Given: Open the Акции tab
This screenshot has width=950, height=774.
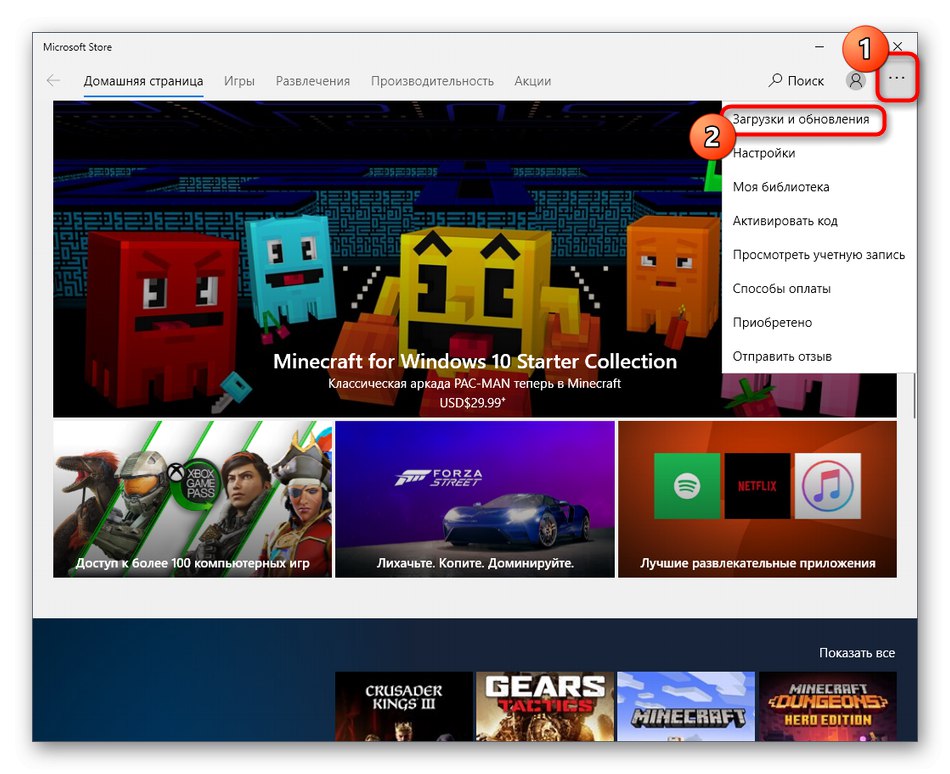Looking at the screenshot, I should [x=533, y=81].
